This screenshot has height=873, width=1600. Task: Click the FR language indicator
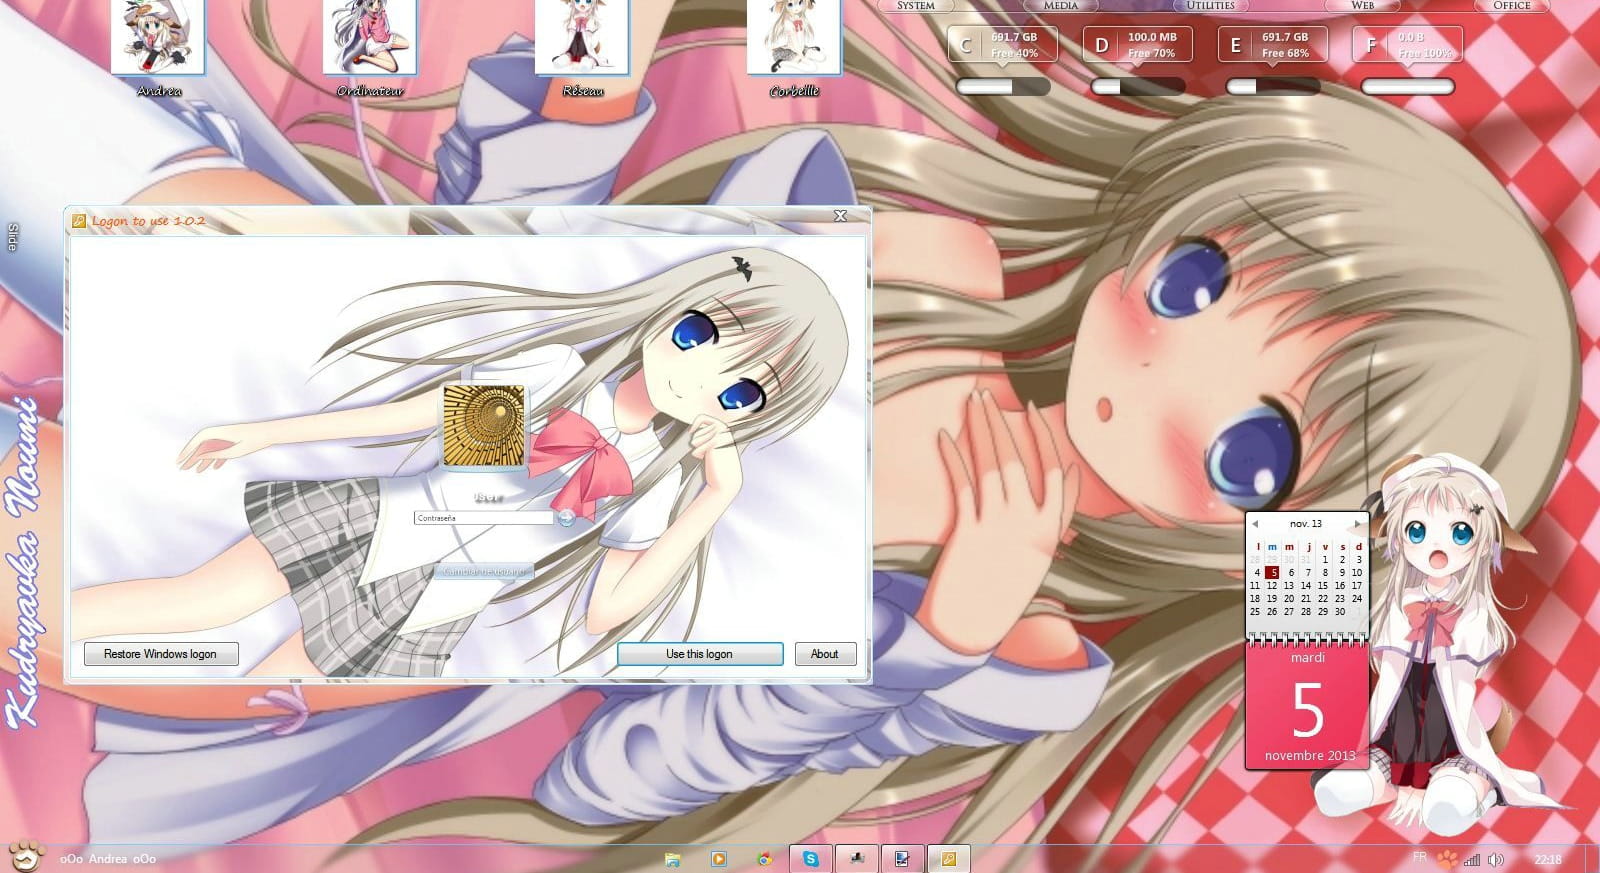1420,857
